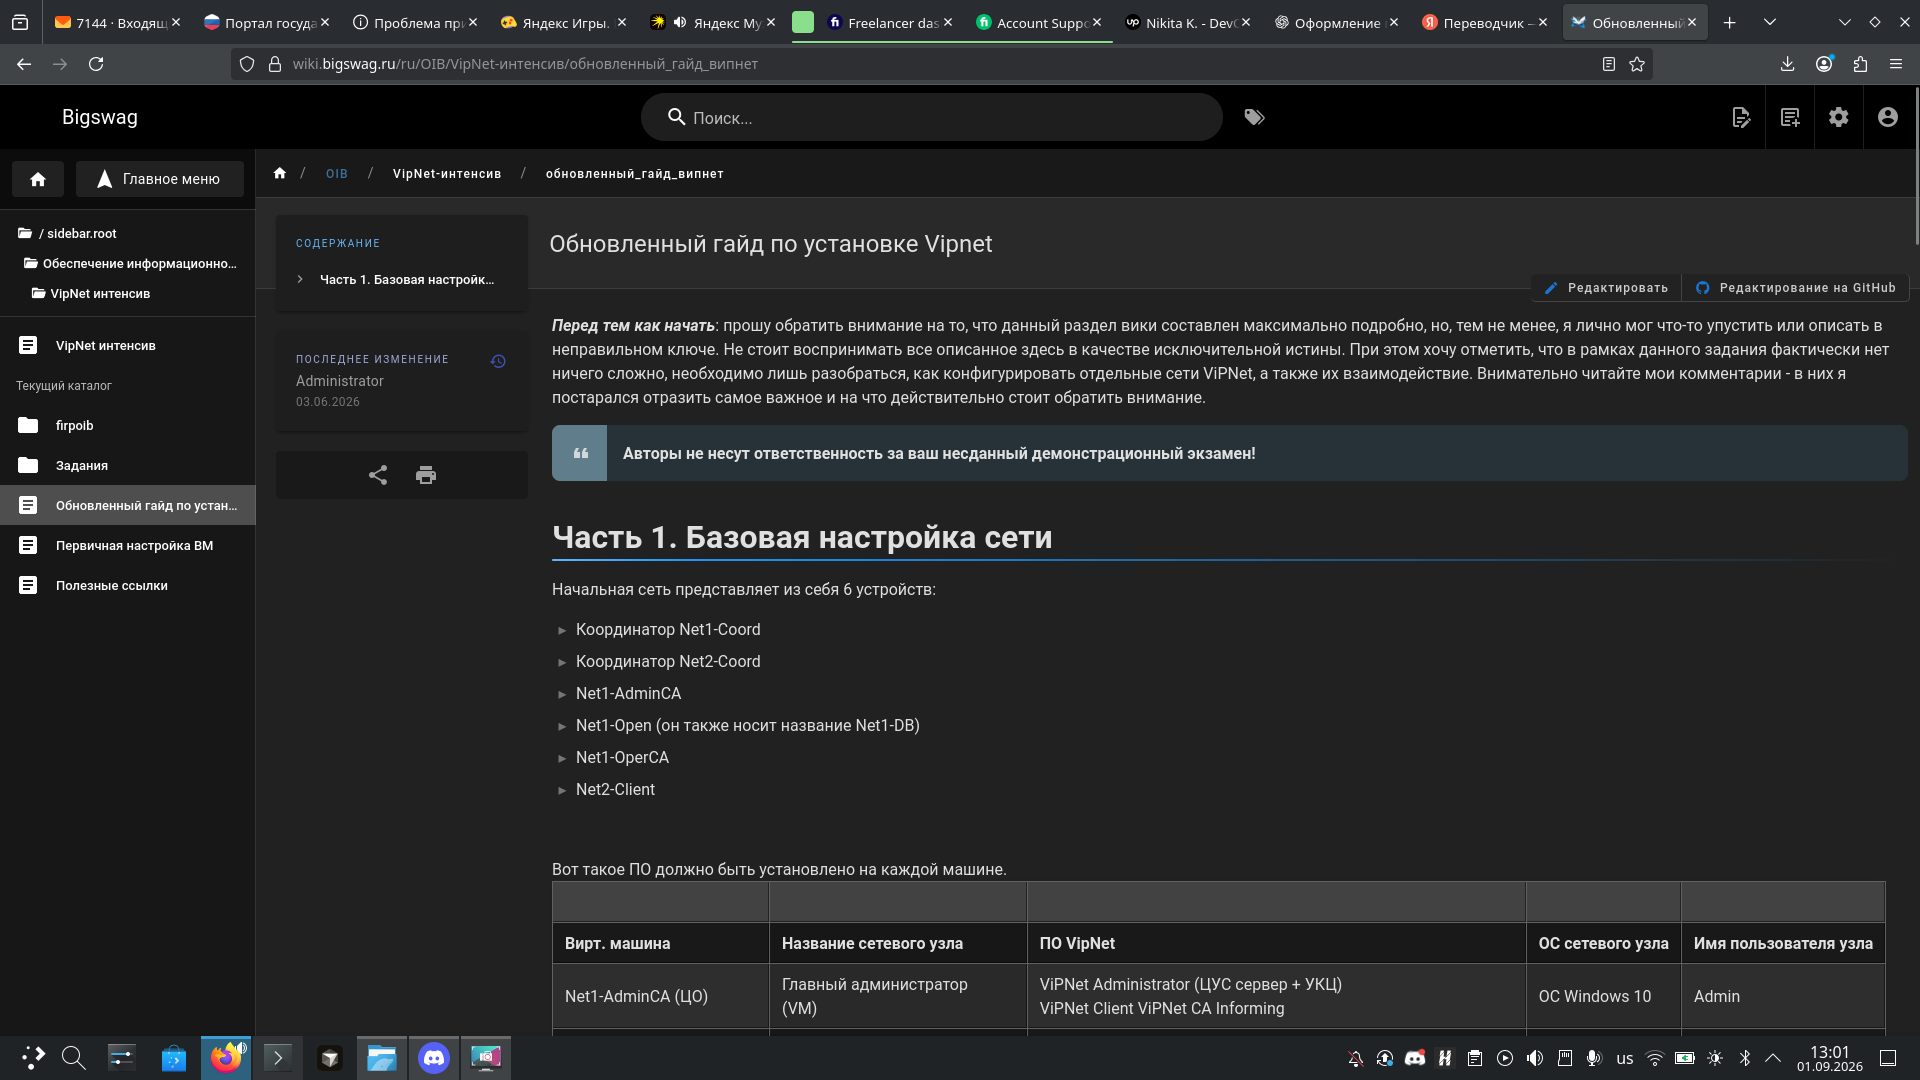1920x1080 pixels.
Task: Expand hidden system tray icons arrow
Action: (1773, 1058)
